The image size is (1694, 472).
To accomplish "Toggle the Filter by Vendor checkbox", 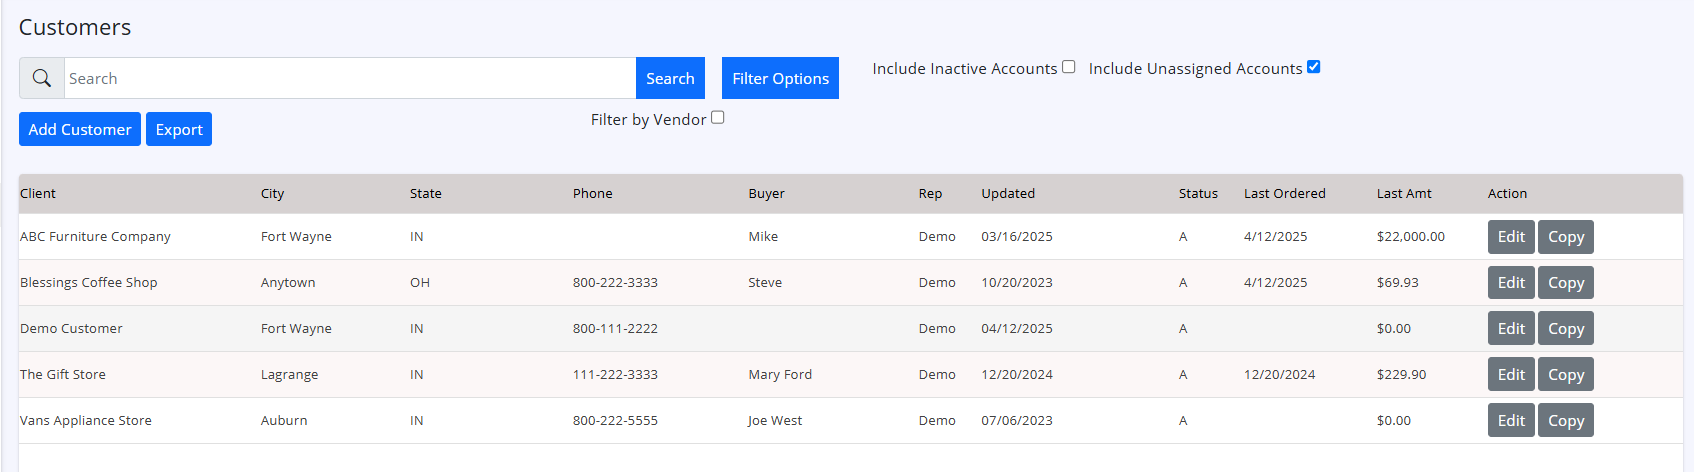I will tap(717, 118).
